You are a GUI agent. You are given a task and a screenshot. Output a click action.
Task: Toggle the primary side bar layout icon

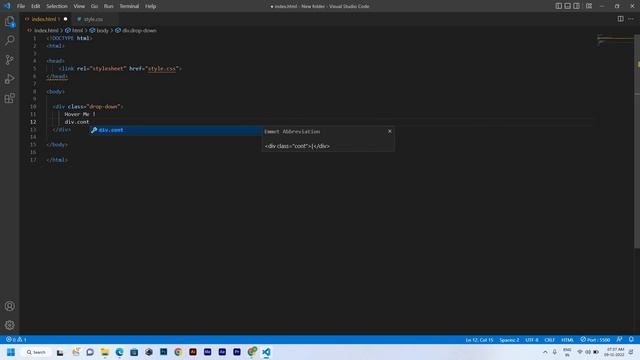[558, 6]
